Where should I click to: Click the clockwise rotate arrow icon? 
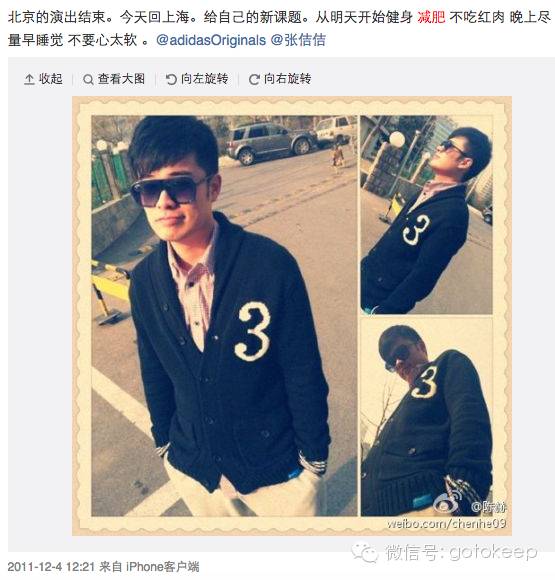pyautogui.click(x=254, y=79)
